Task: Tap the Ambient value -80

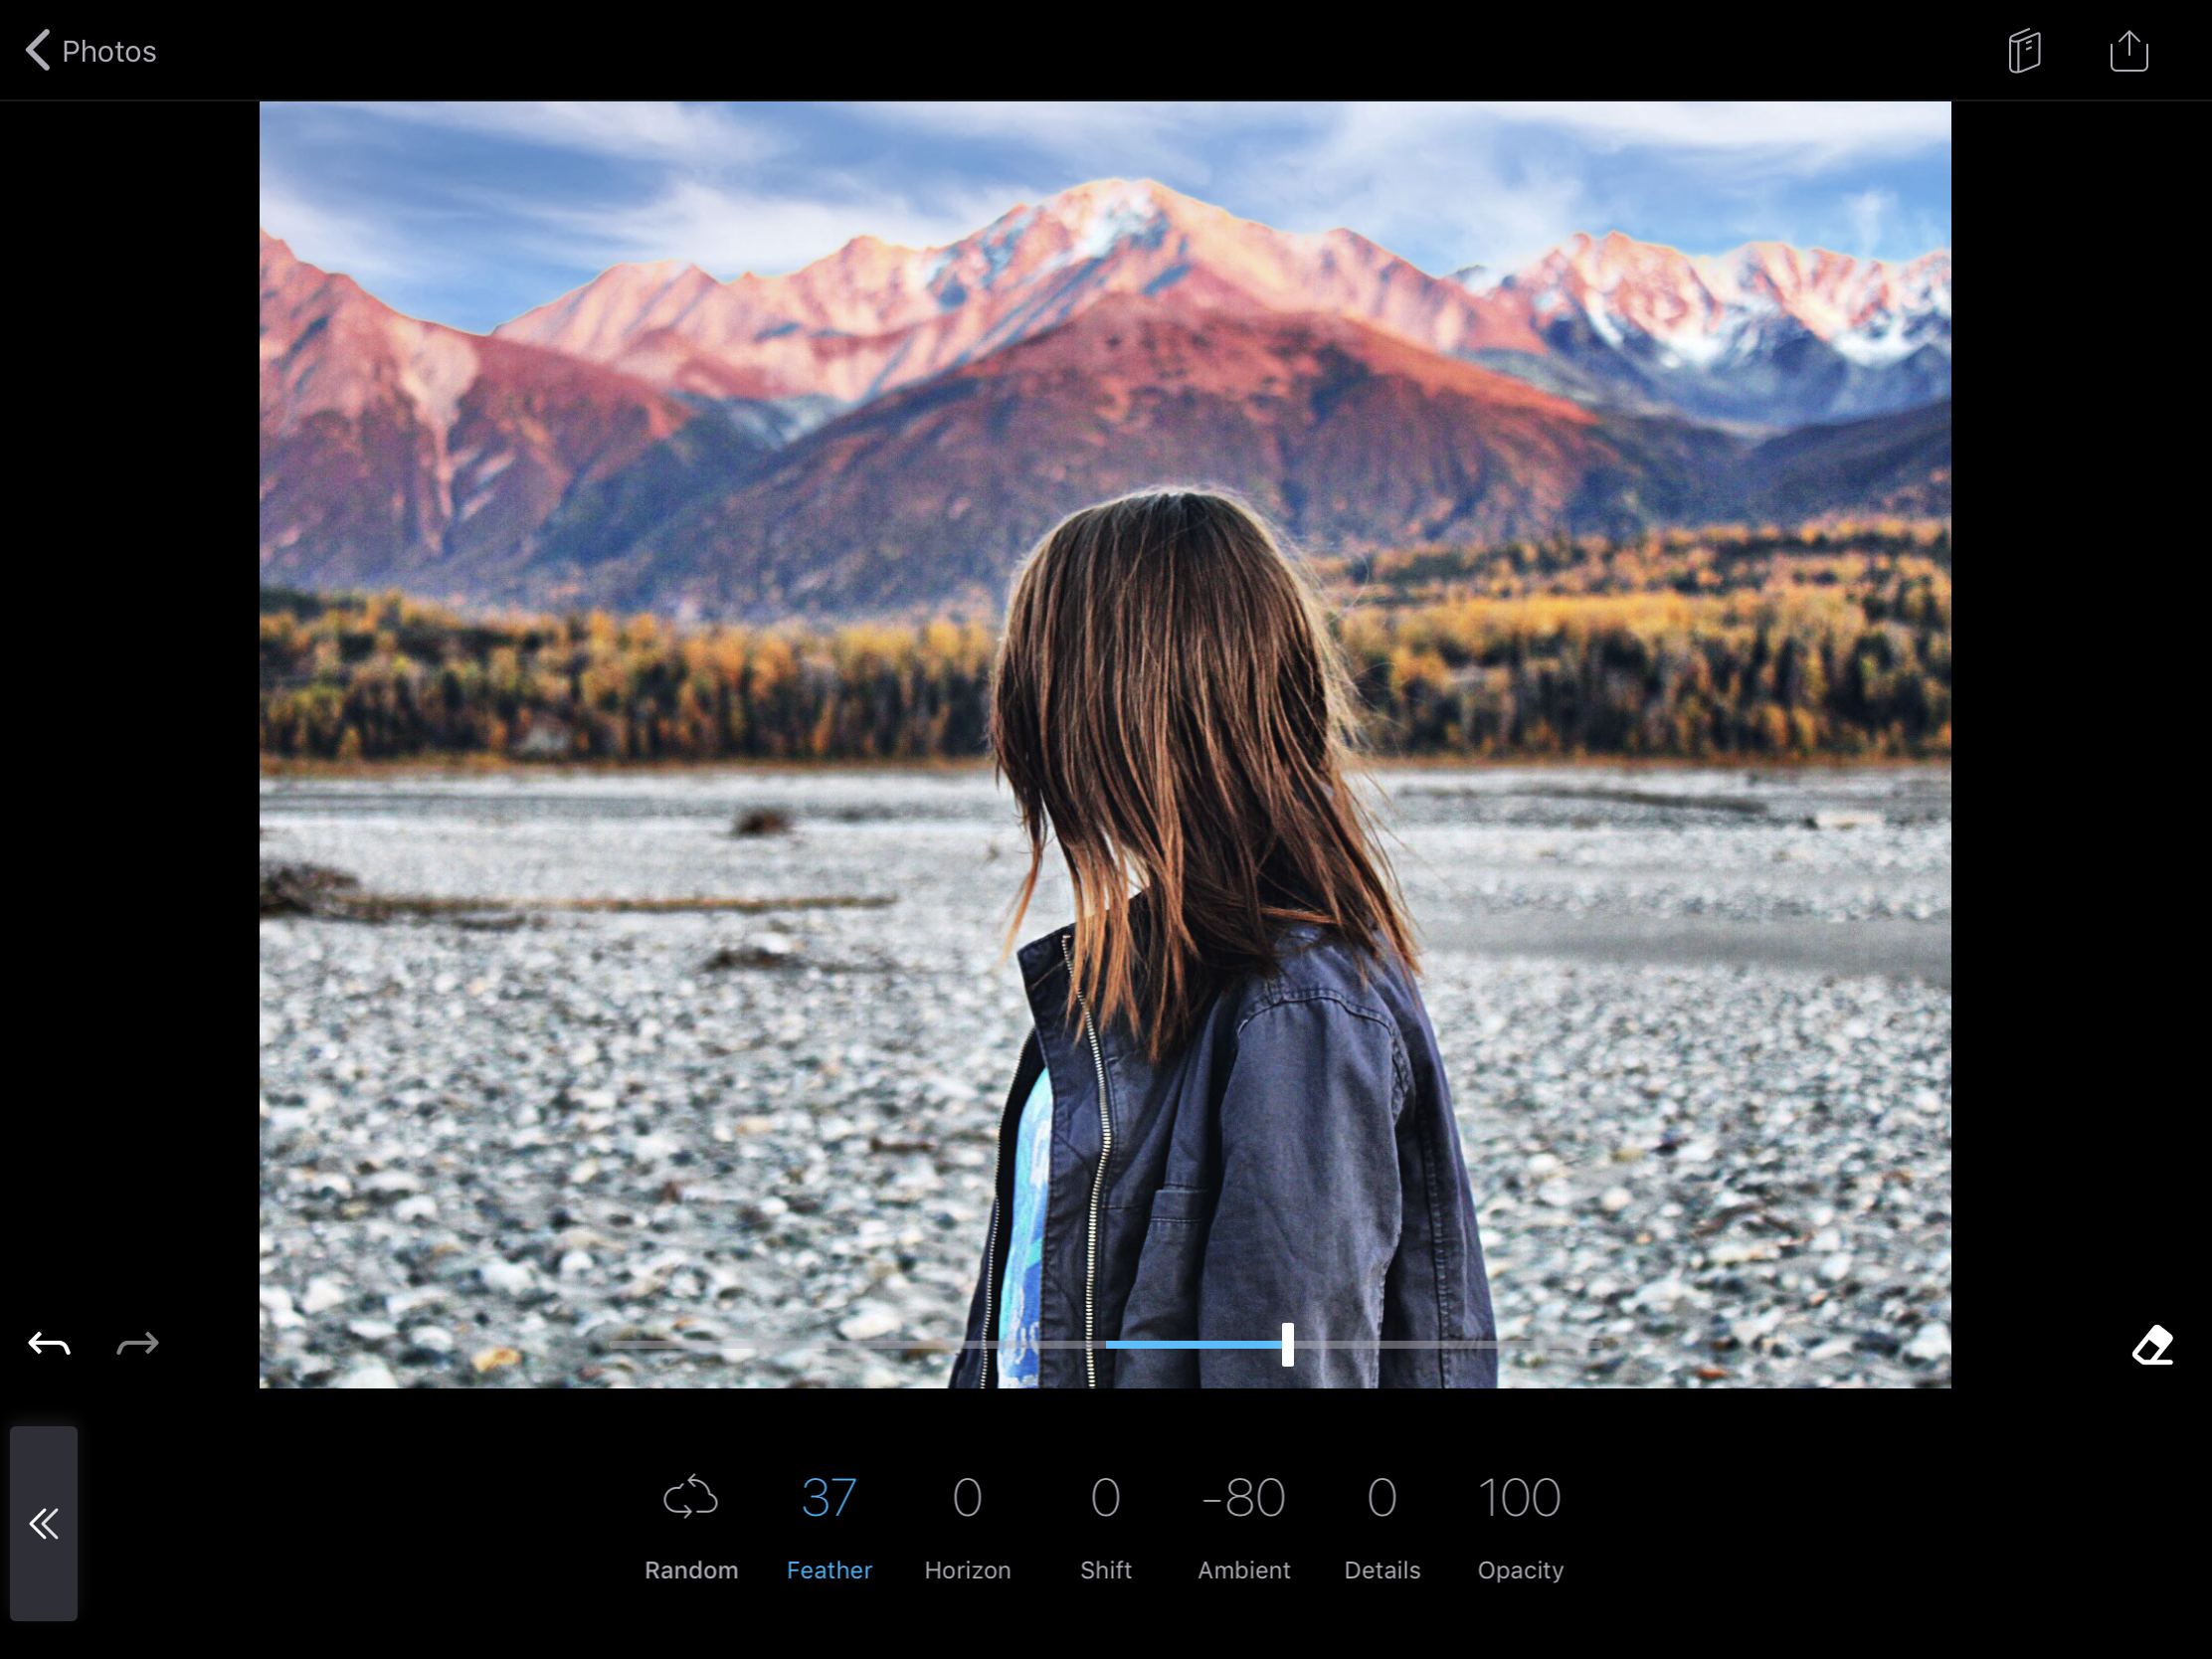Action: [1243, 1497]
